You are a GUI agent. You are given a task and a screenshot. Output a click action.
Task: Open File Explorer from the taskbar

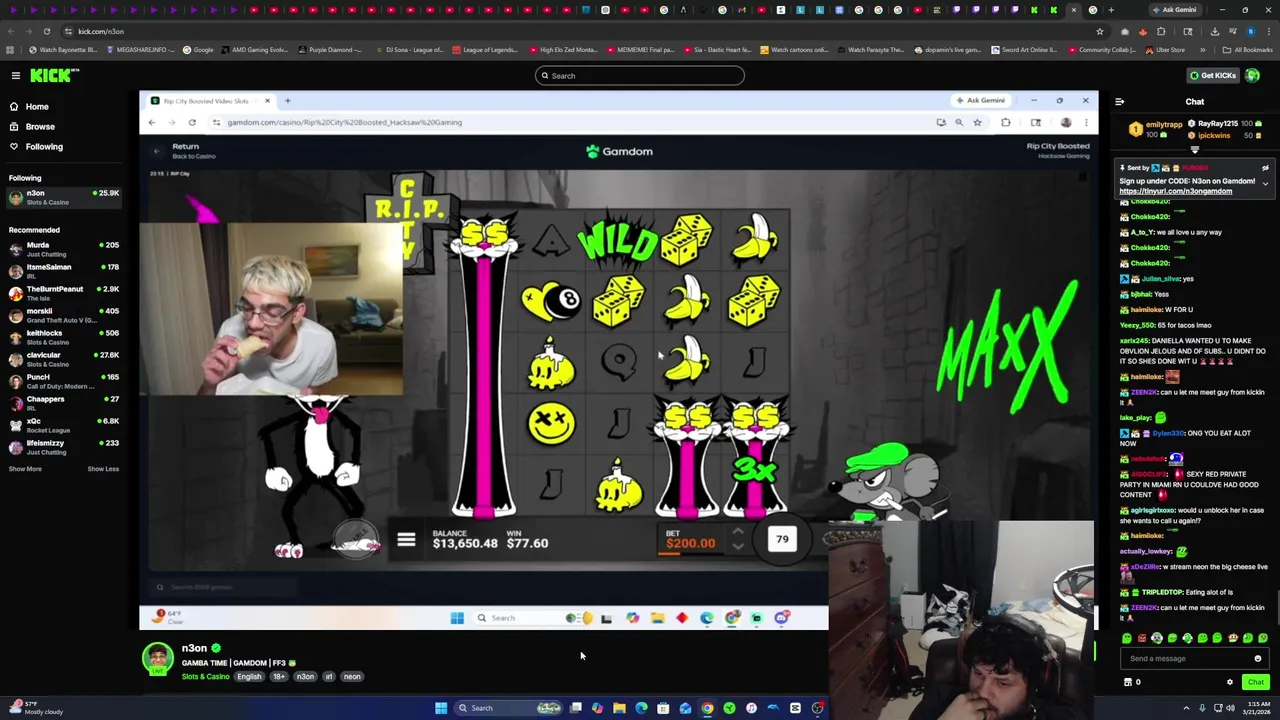tap(619, 708)
